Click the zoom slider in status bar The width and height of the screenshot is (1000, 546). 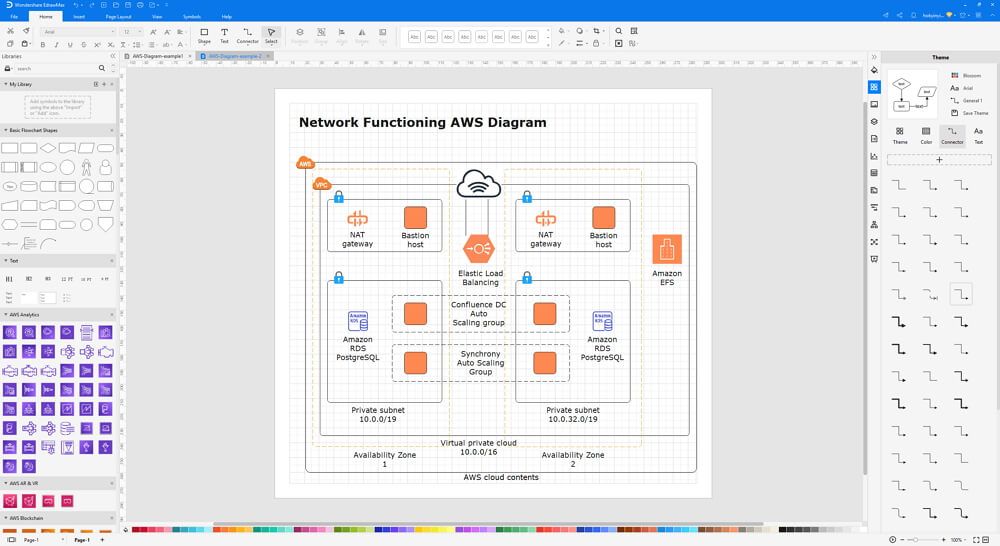[x=923, y=540]
